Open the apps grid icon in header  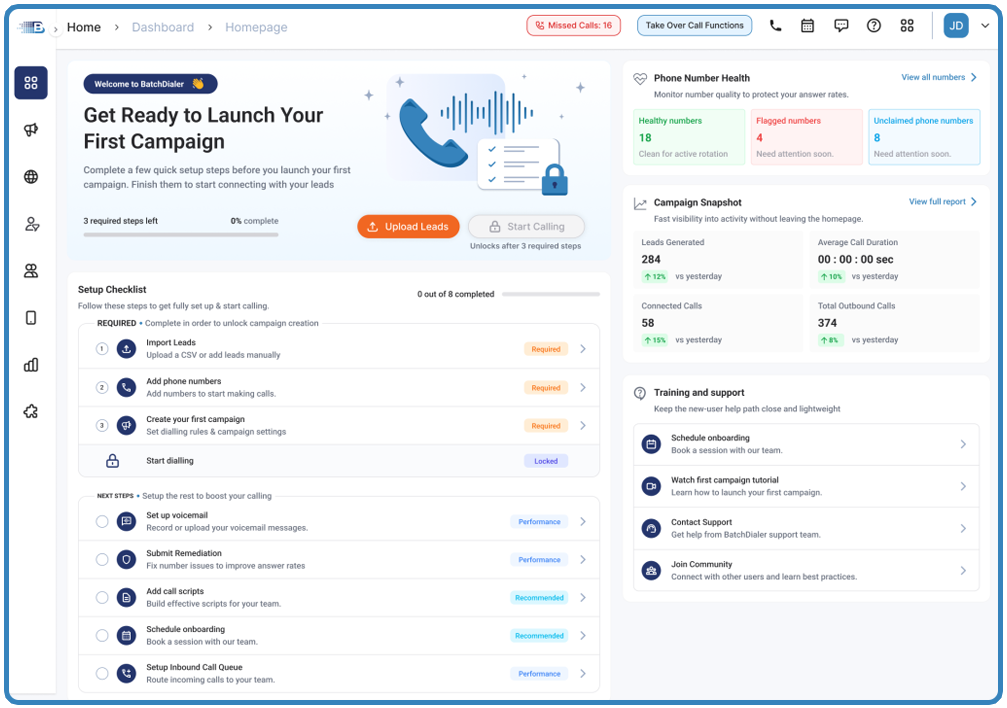[907, 26]
